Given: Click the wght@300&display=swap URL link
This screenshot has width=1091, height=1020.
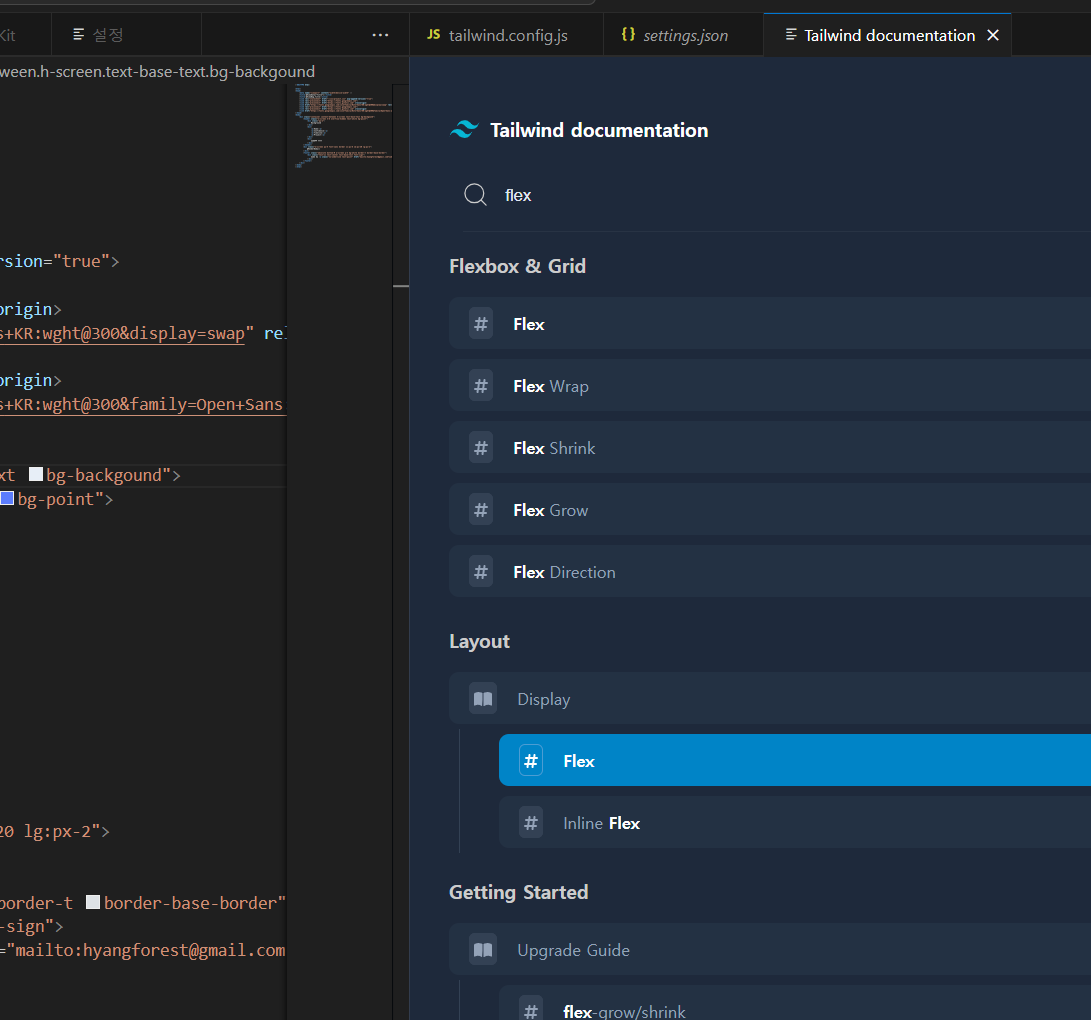Looking at the screenshot, I should 122,333.
